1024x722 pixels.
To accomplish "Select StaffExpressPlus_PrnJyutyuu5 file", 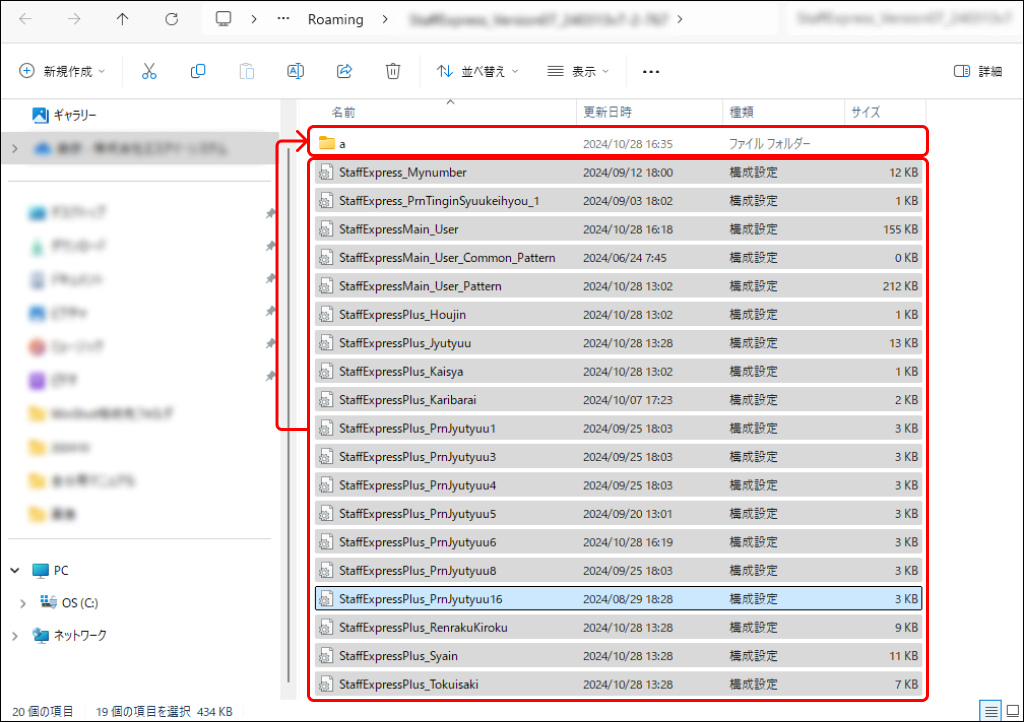I will coord(618,514).
